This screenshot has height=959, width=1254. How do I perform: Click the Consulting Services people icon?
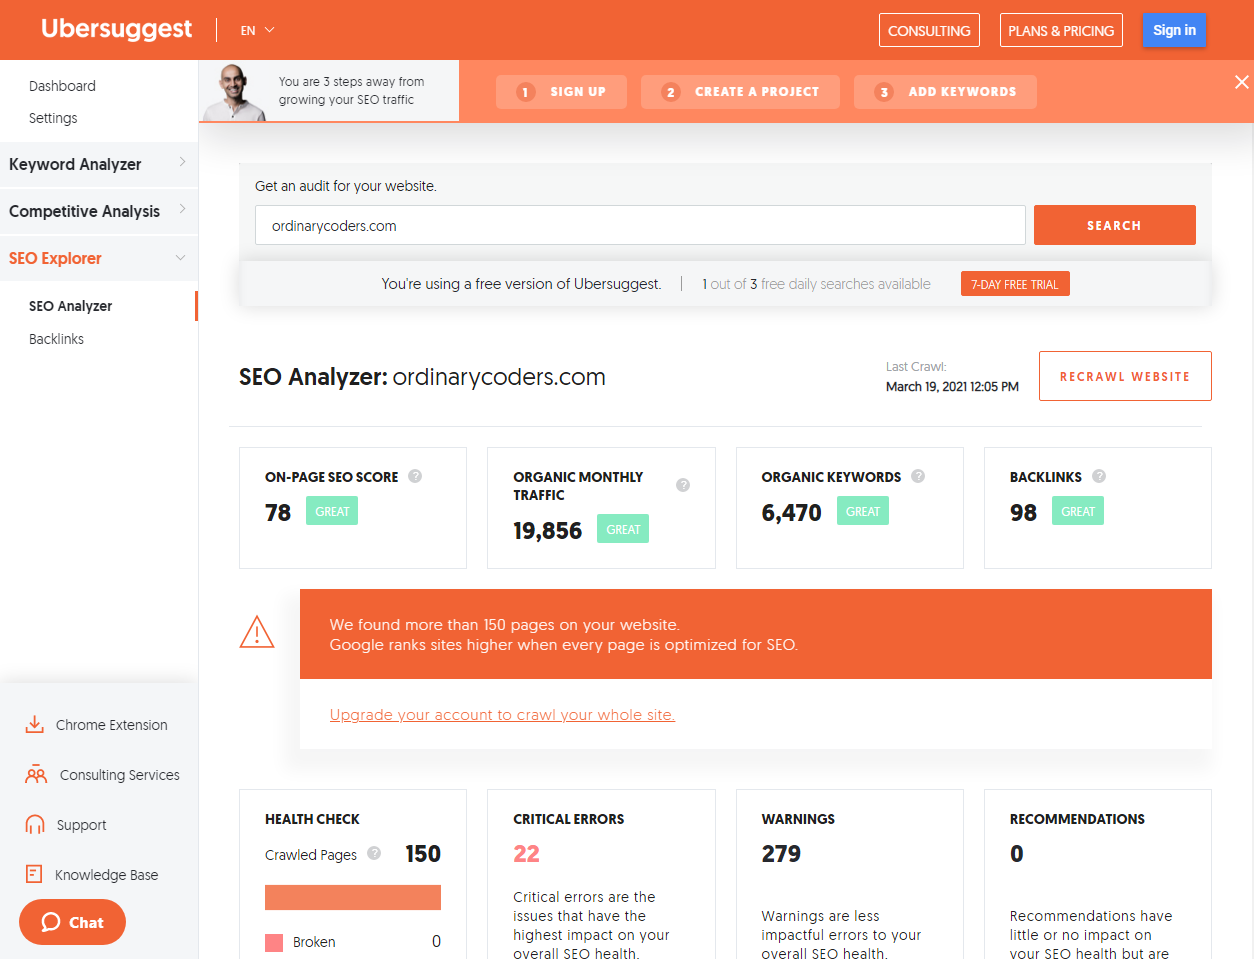pos(36,774)
